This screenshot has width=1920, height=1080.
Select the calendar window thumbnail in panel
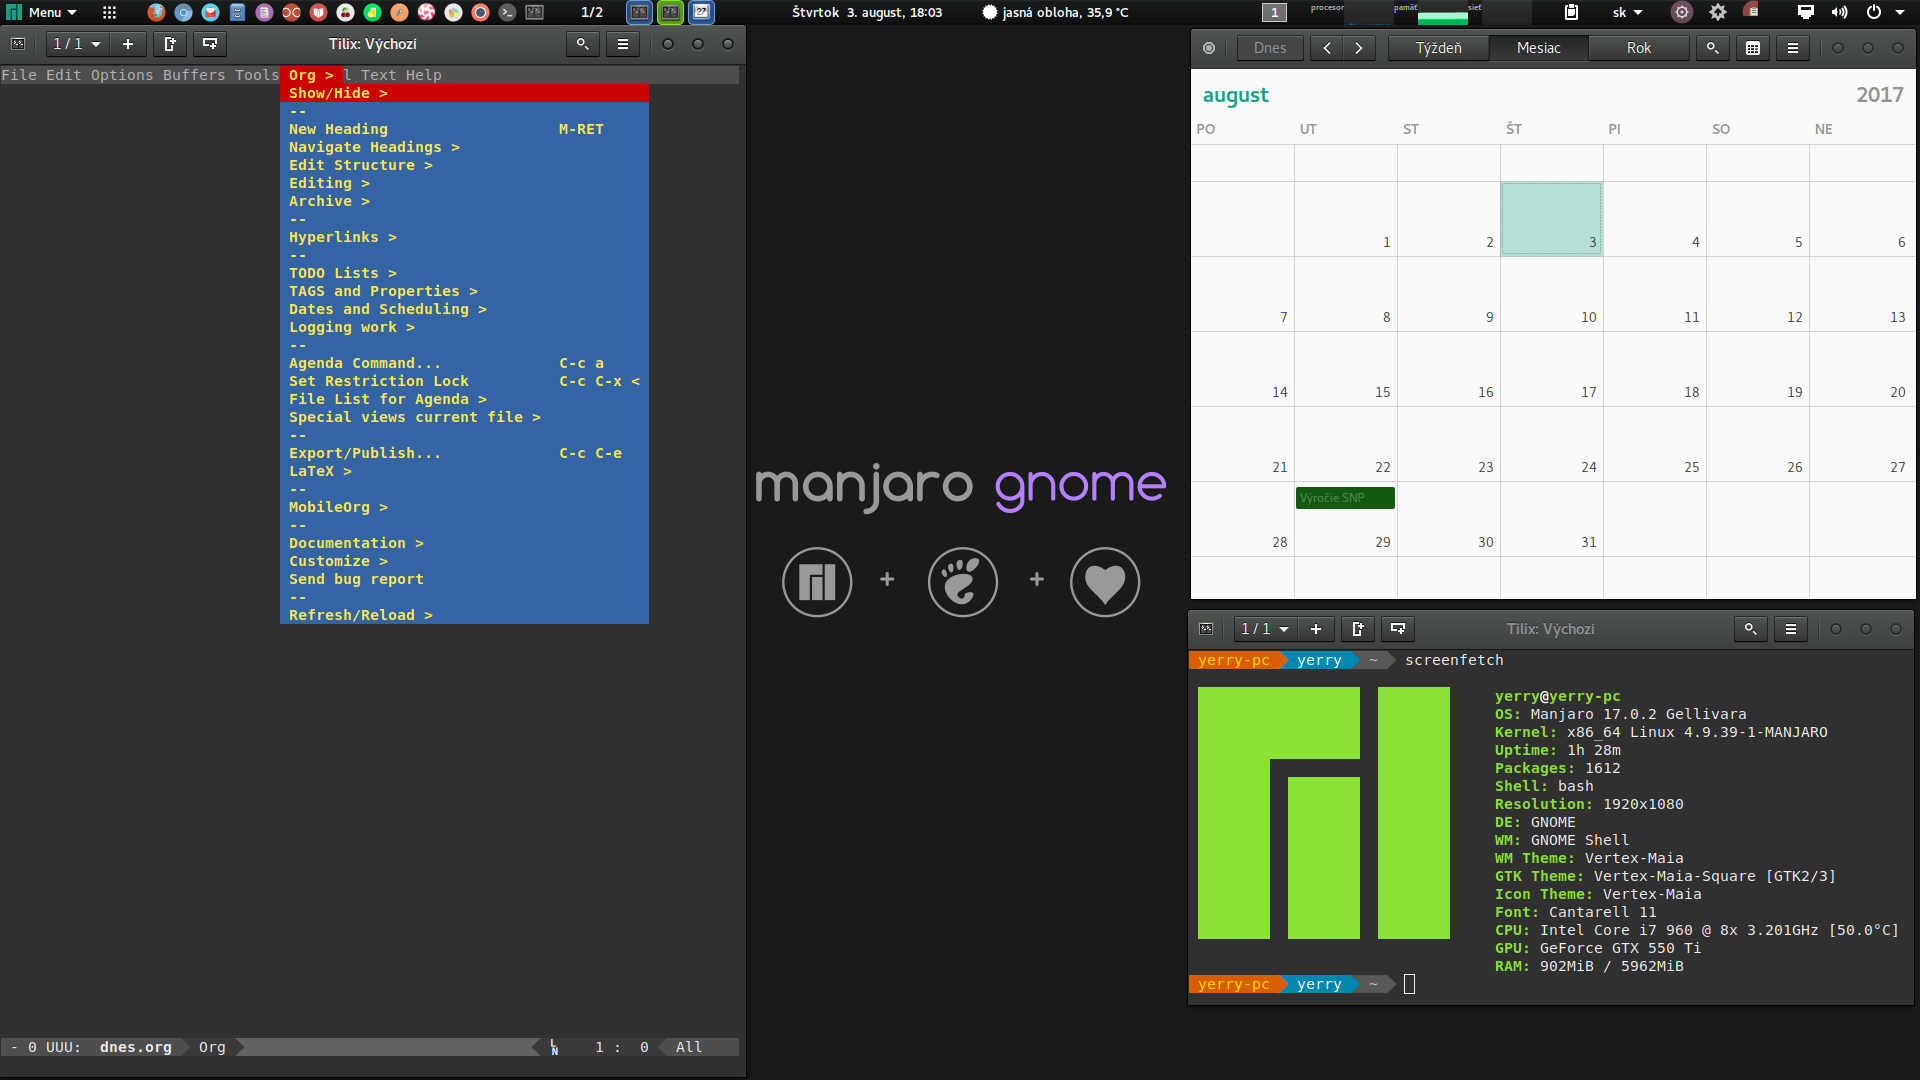[702, 13]
